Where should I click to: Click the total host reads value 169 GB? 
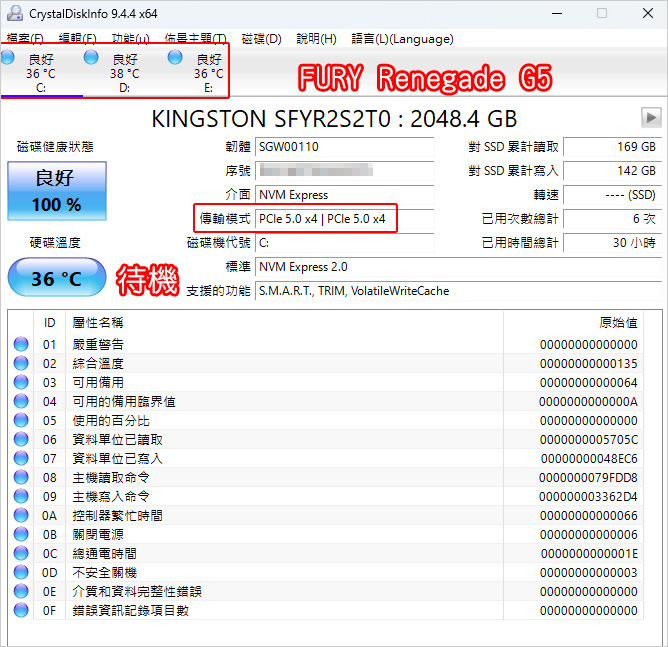(x=613, y=147)
